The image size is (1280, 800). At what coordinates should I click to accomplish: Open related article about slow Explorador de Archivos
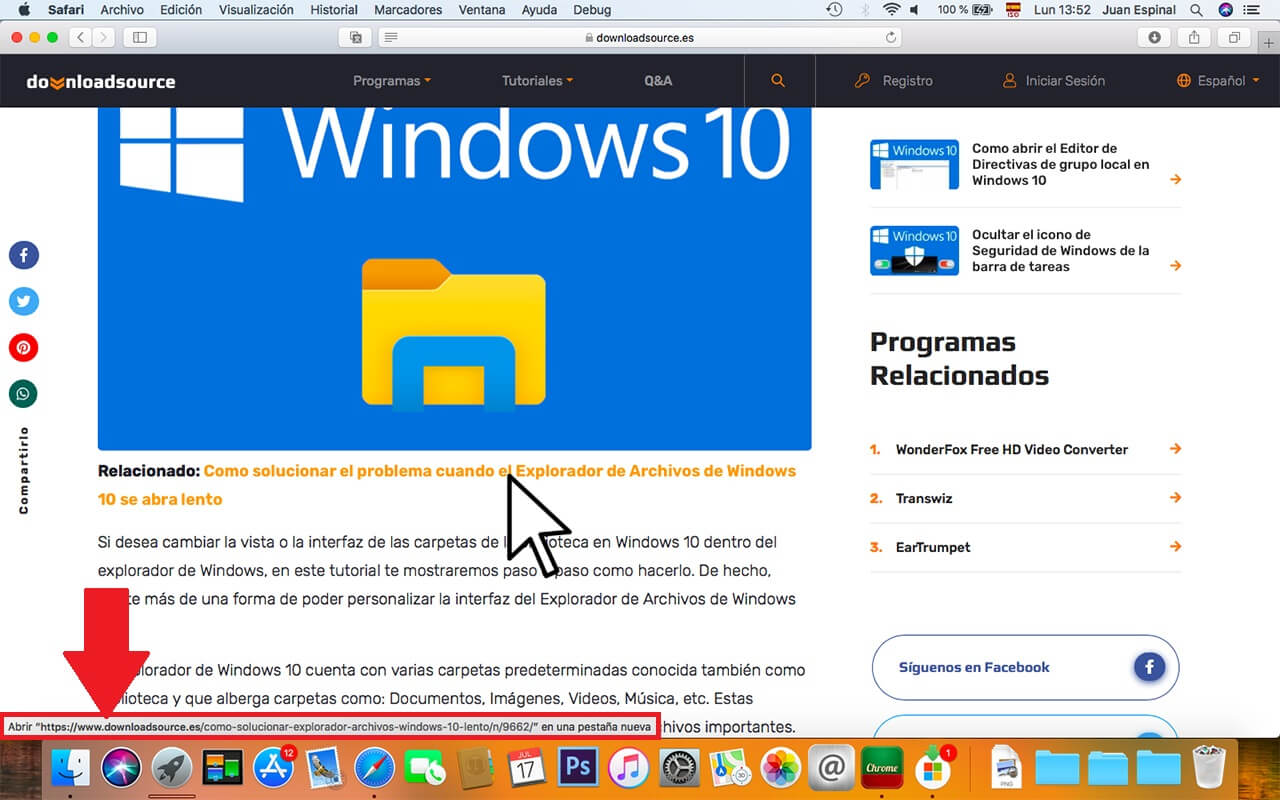[447, 485]
